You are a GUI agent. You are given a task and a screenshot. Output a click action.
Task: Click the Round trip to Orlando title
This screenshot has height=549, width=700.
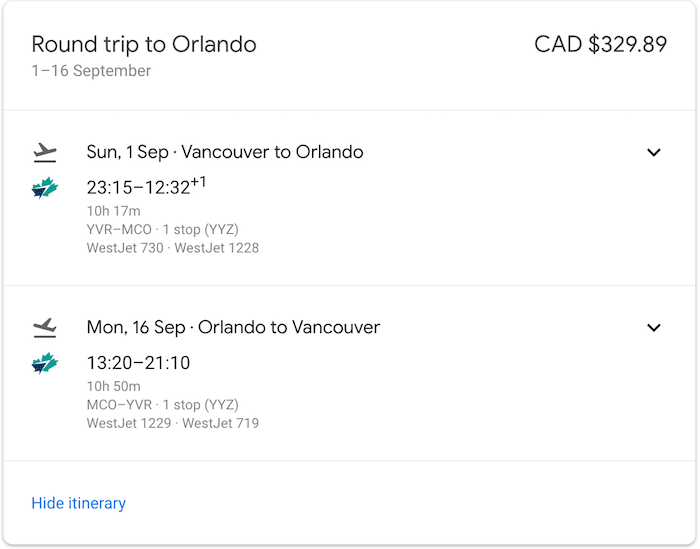(x=144, y=45)
